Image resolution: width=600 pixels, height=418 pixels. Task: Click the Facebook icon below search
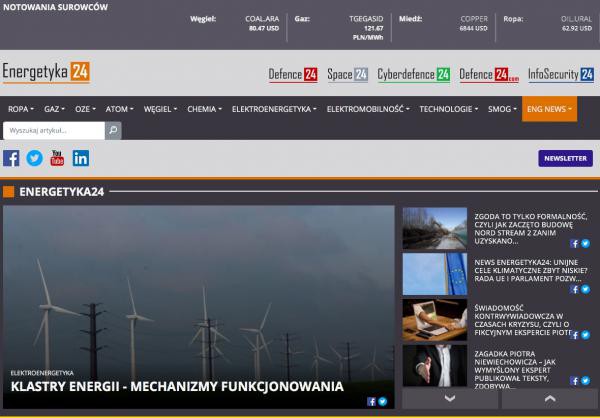pyautogui.click(x=12, y=158)
